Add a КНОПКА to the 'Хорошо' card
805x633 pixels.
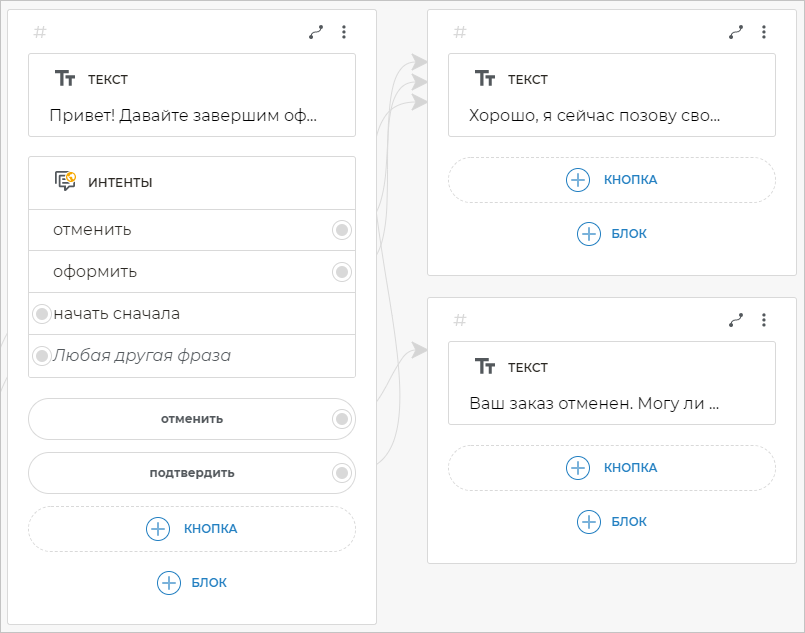611,180
